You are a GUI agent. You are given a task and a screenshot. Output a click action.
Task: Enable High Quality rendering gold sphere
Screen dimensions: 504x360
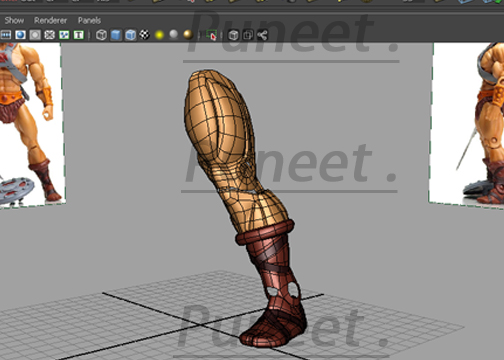point(188,34)
